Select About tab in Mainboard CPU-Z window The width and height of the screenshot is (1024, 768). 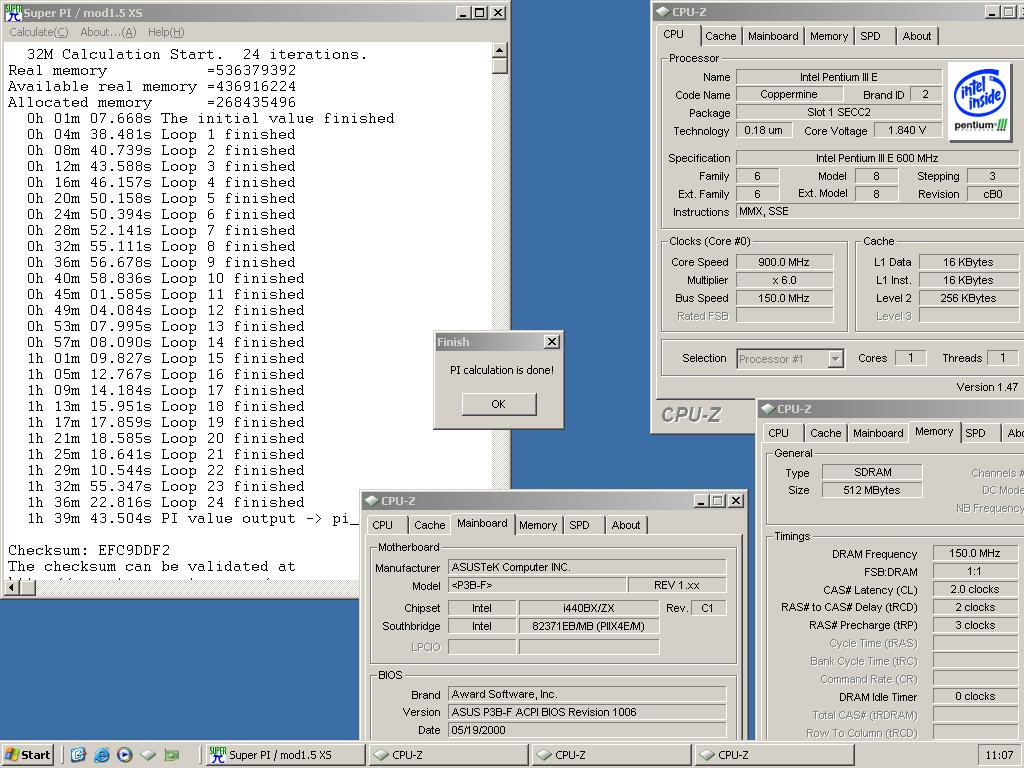[626, 525]
